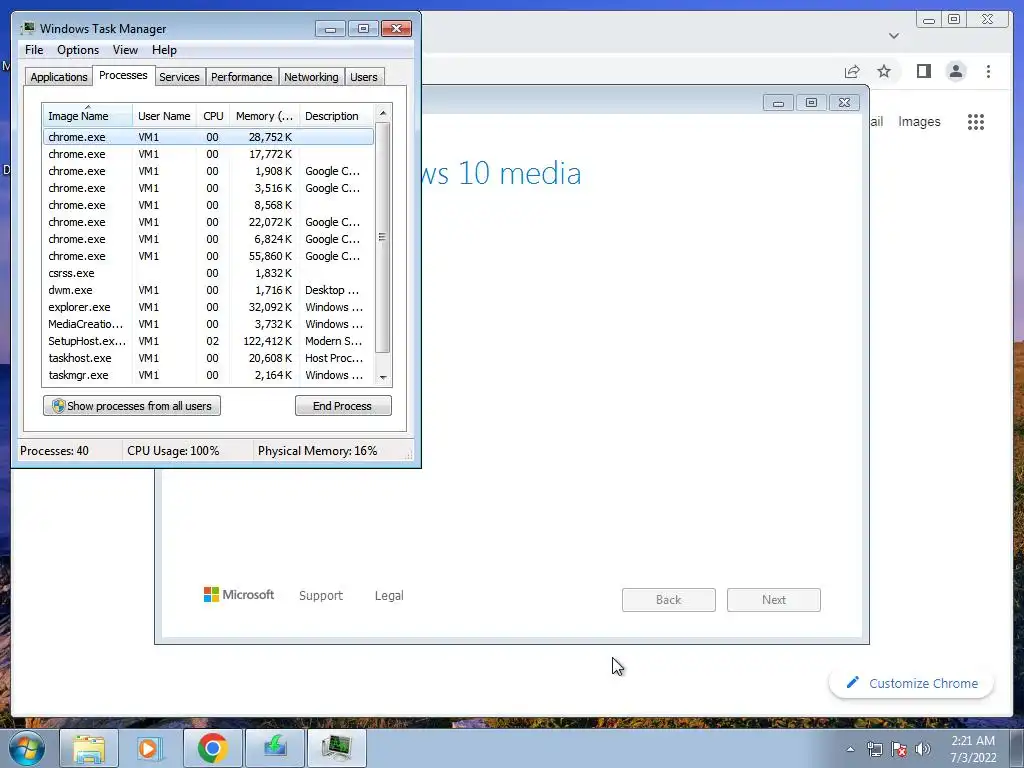Open the View menu in Task Manager

[x=125, y=50]
